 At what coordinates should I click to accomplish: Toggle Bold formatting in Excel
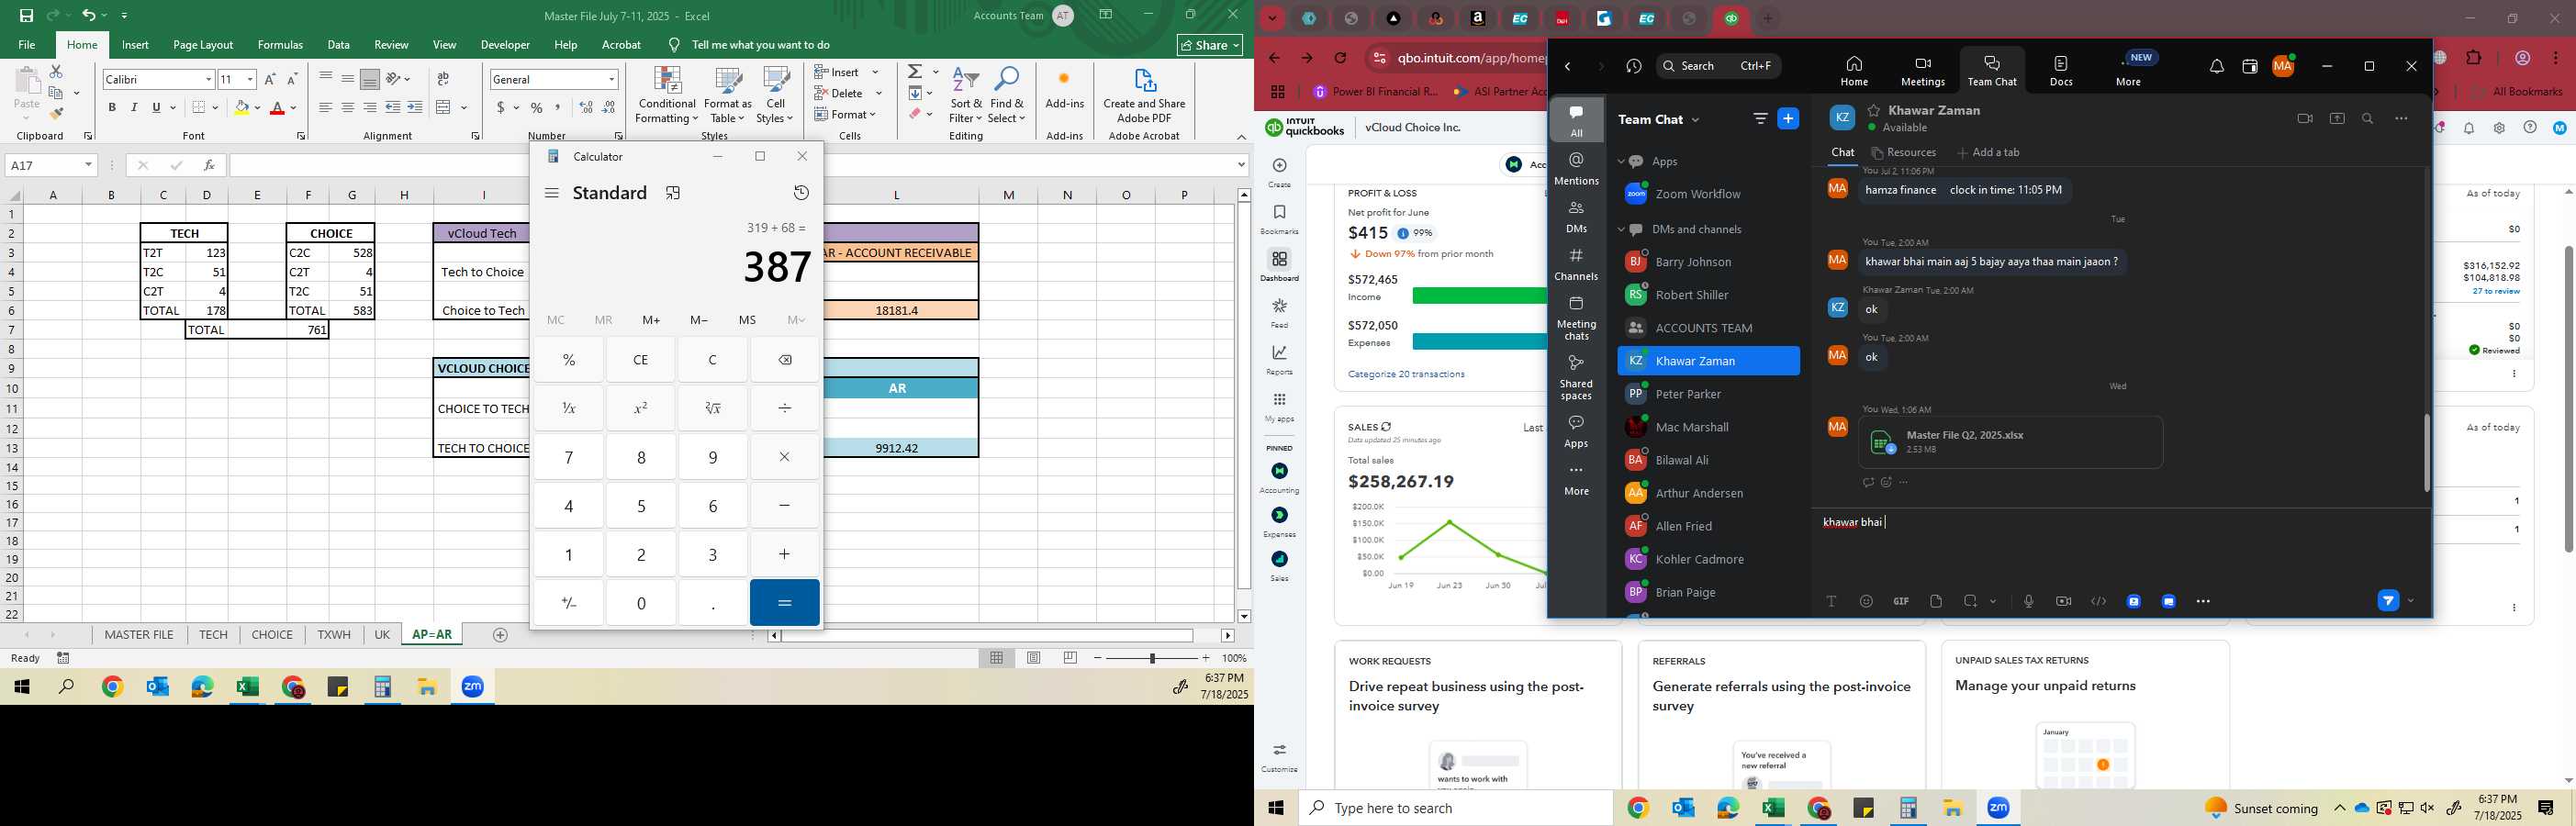[112, 108]
